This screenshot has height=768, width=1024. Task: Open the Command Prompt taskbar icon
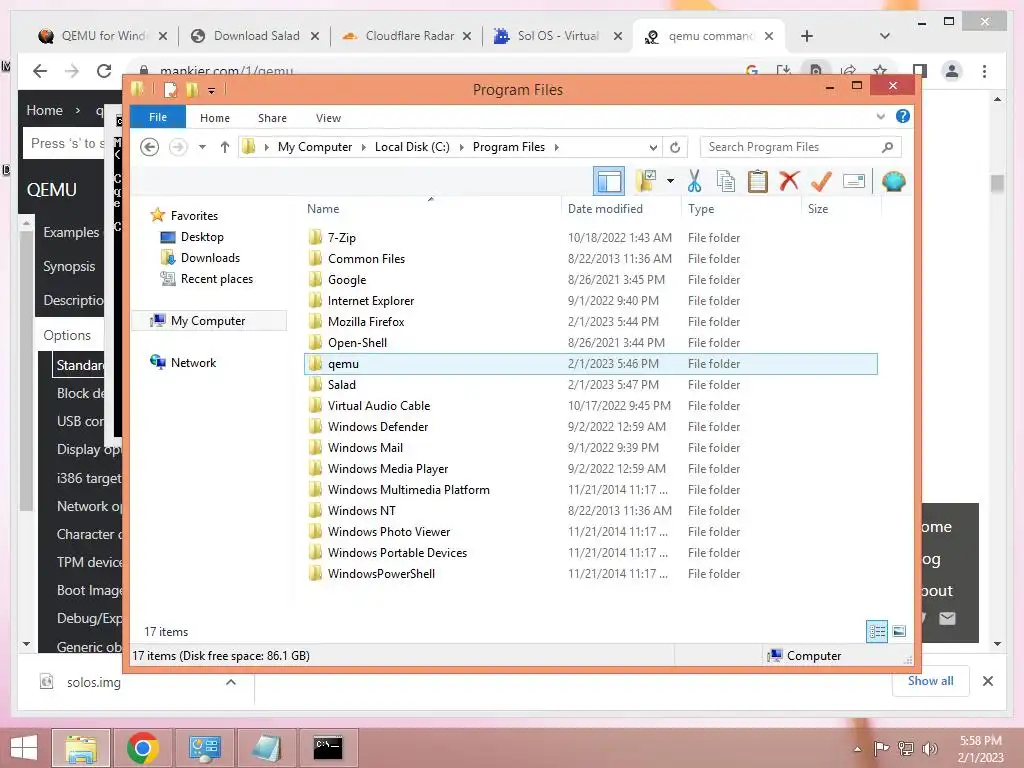[328, 748]
